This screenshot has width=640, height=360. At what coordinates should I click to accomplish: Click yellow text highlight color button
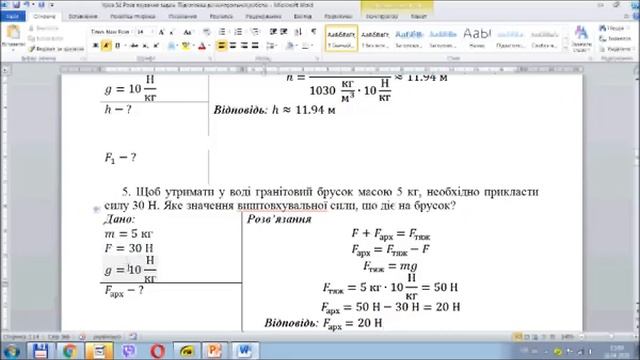[186, 46]
